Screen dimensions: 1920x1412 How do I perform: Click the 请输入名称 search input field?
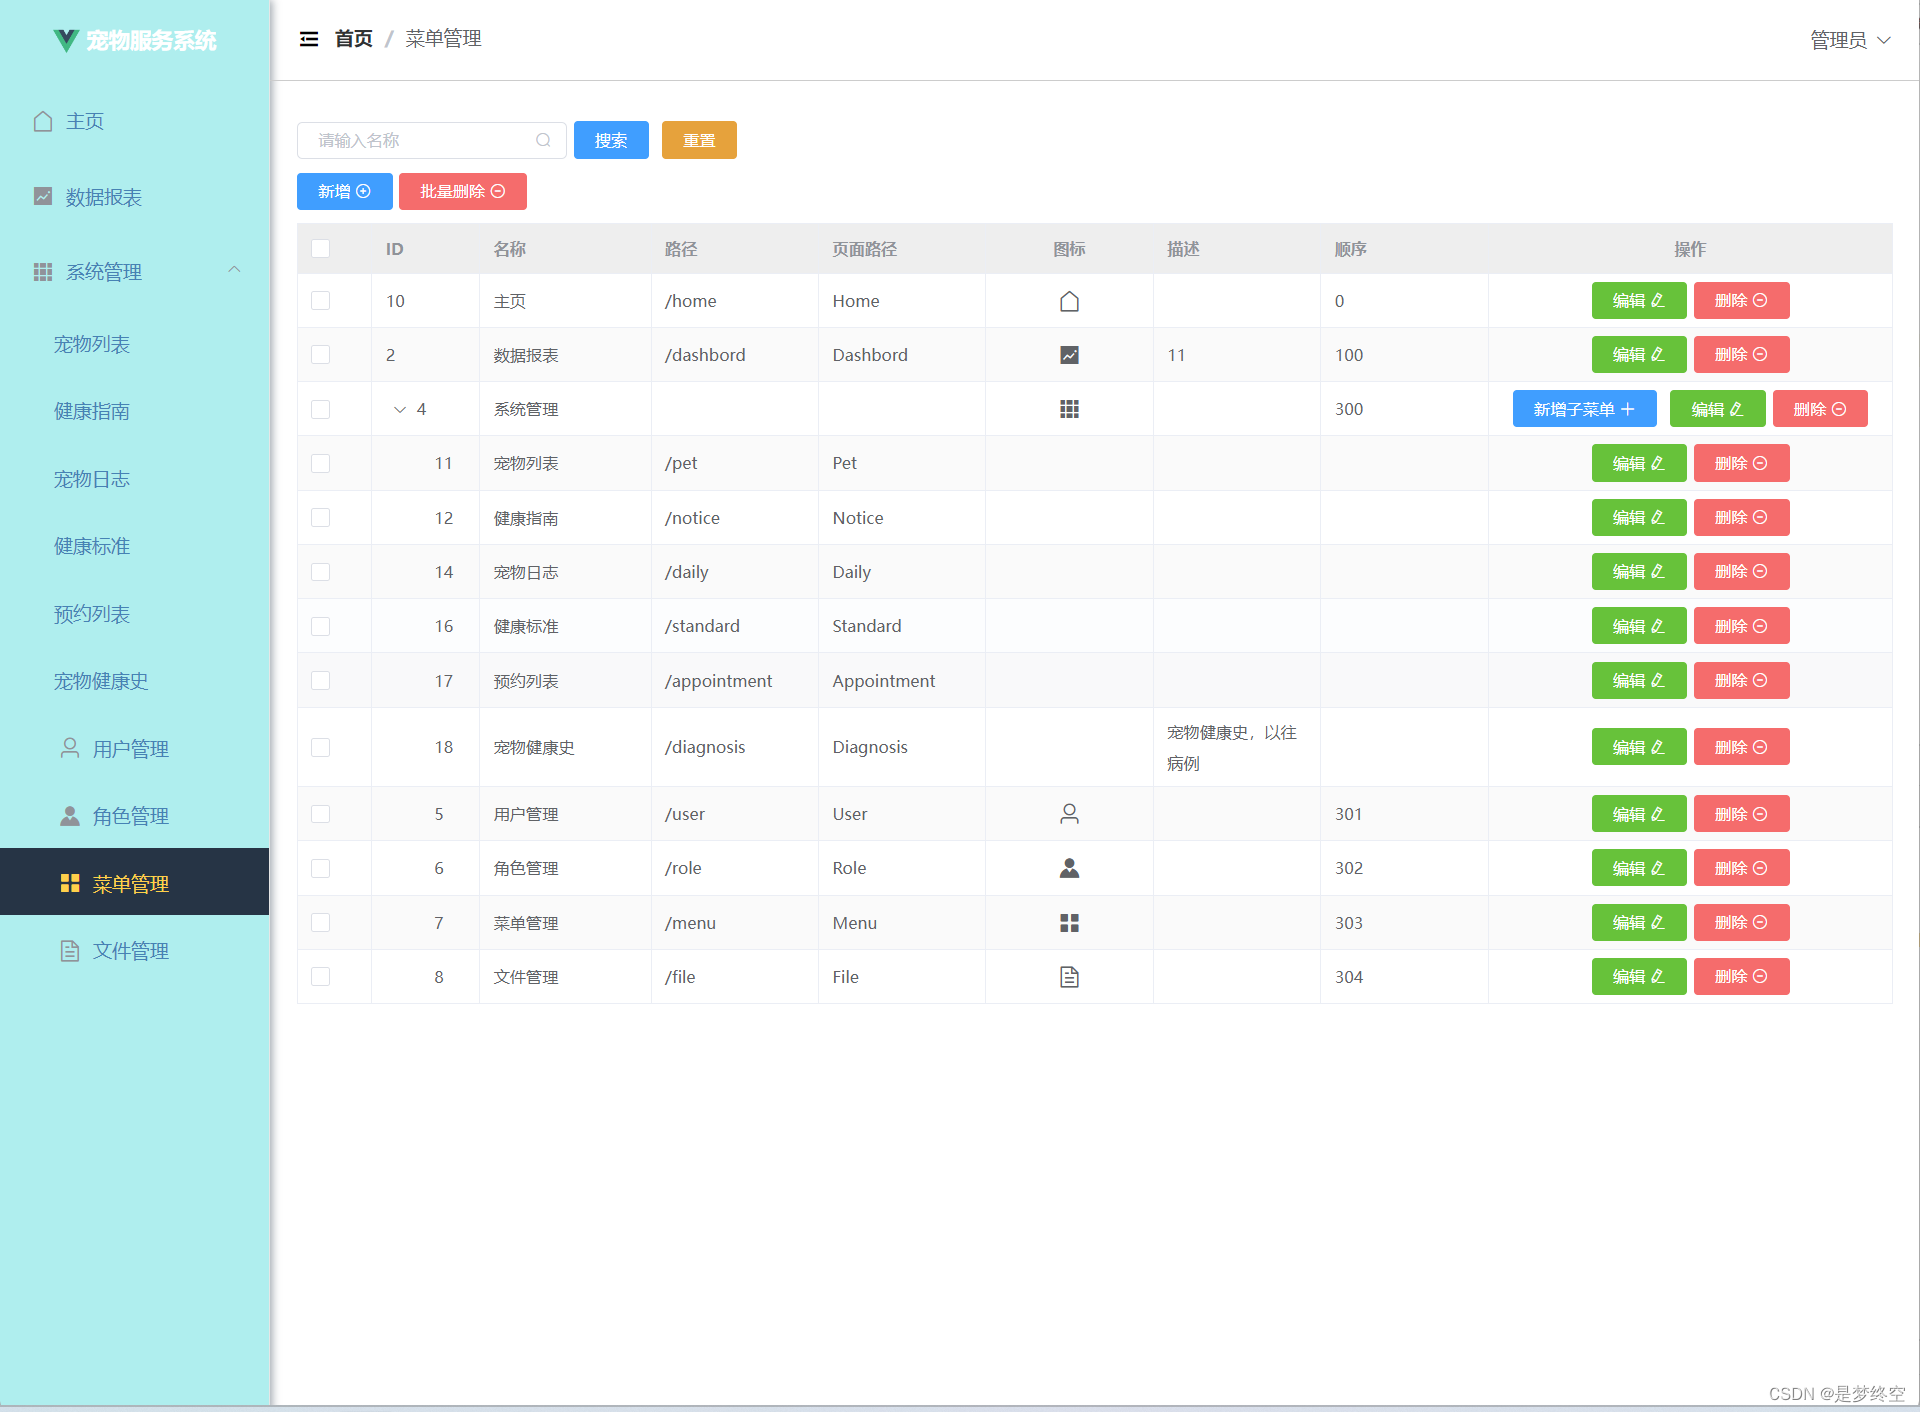pos(420,140)
